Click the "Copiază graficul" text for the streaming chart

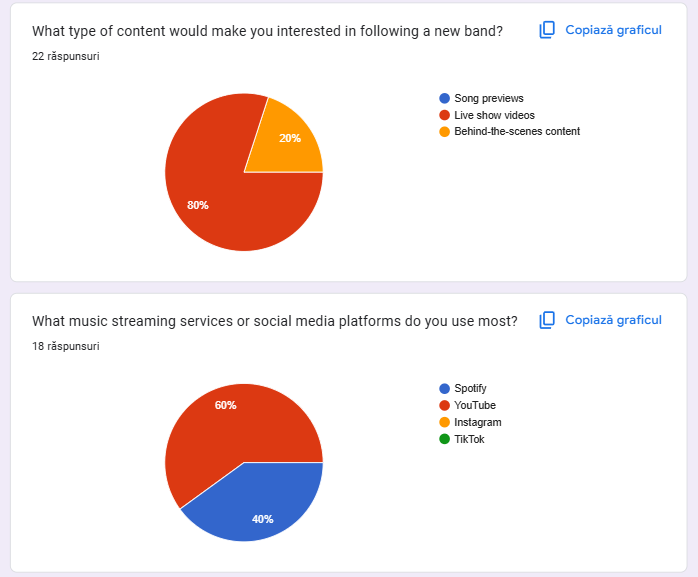click(x=613, y=320)
